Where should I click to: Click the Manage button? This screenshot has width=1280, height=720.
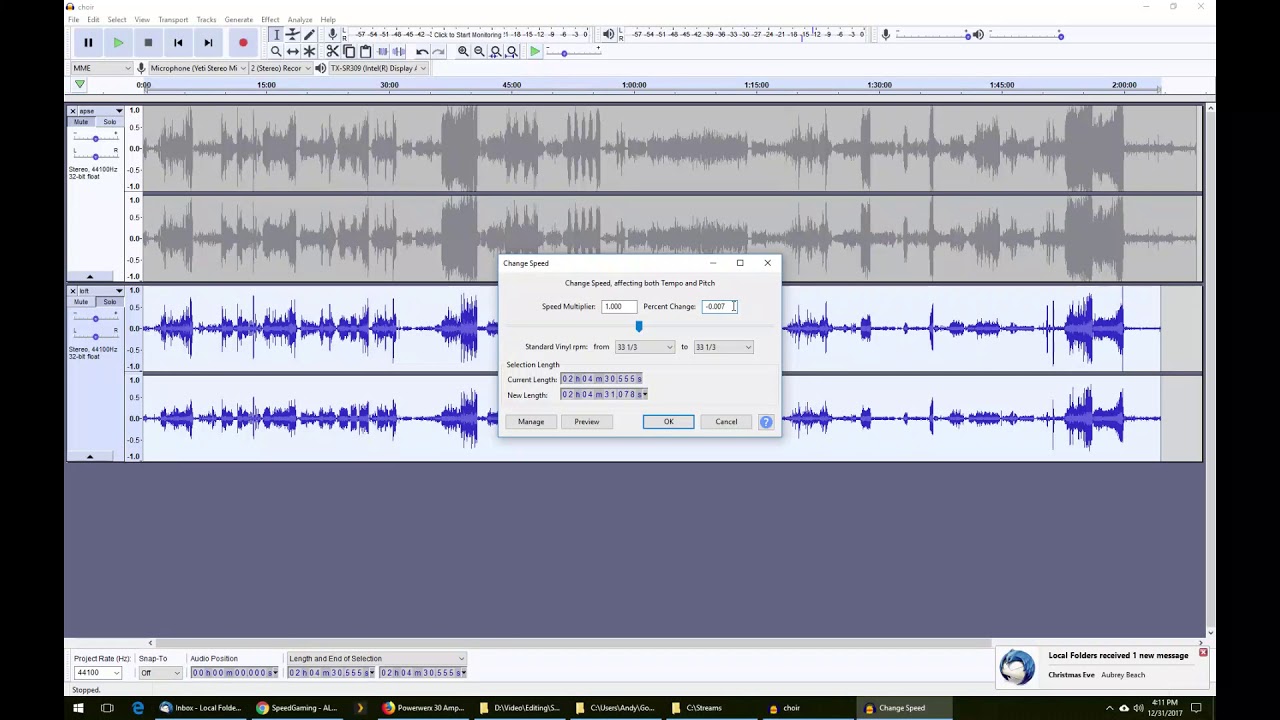[x=531, y=422]
